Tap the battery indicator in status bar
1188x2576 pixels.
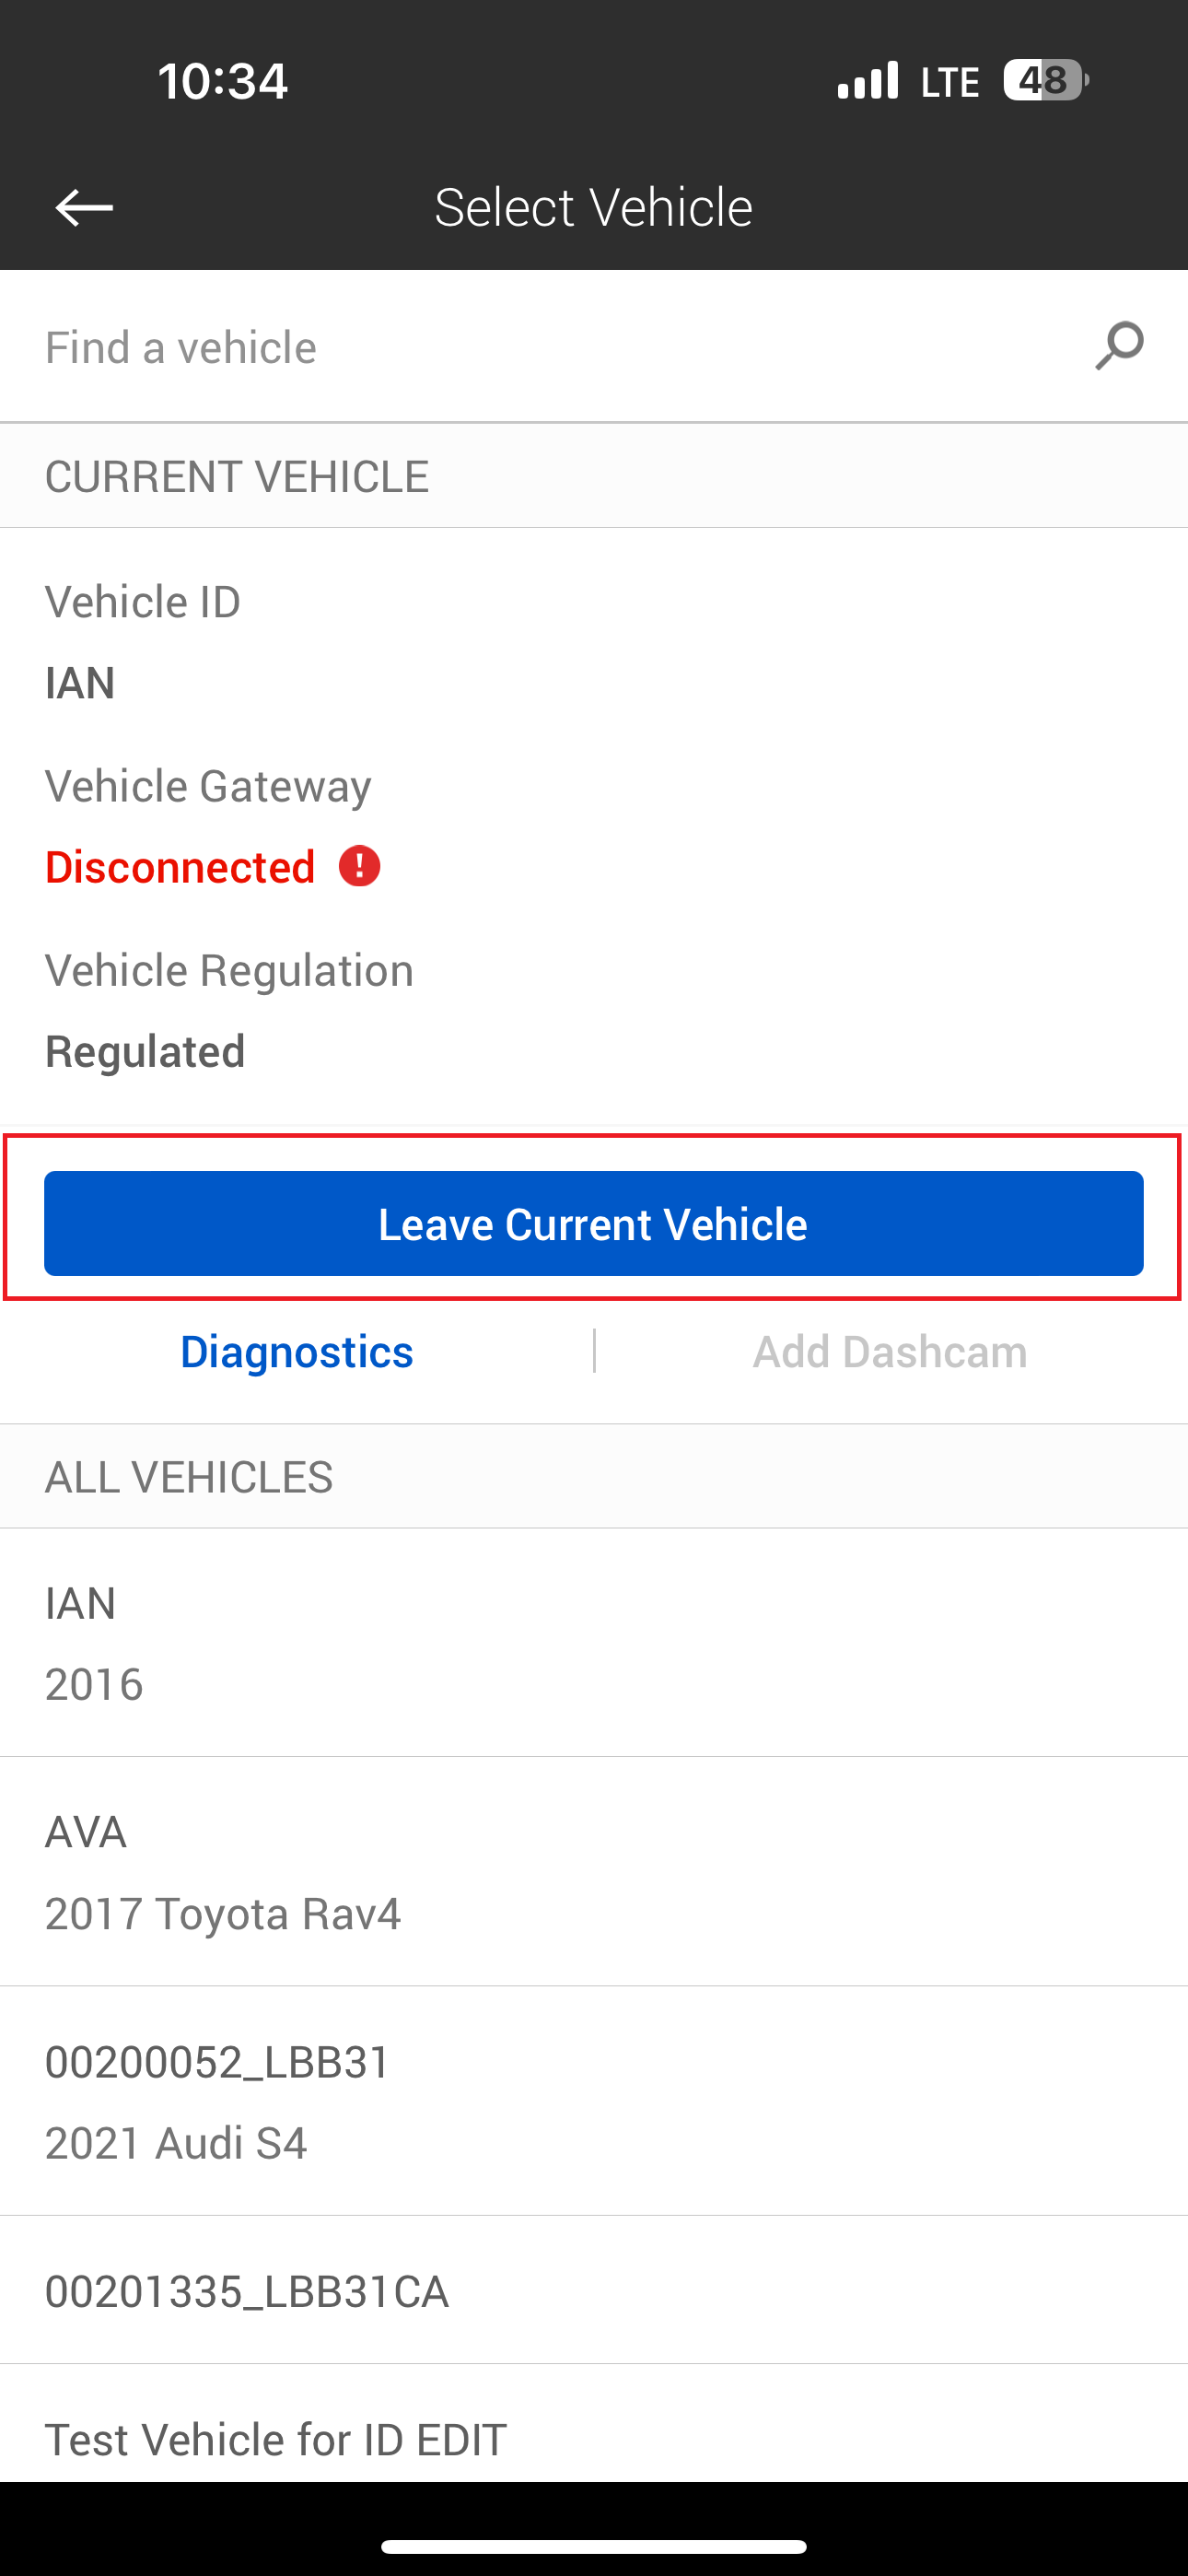pyautogui.click(x=1045, y=80)
